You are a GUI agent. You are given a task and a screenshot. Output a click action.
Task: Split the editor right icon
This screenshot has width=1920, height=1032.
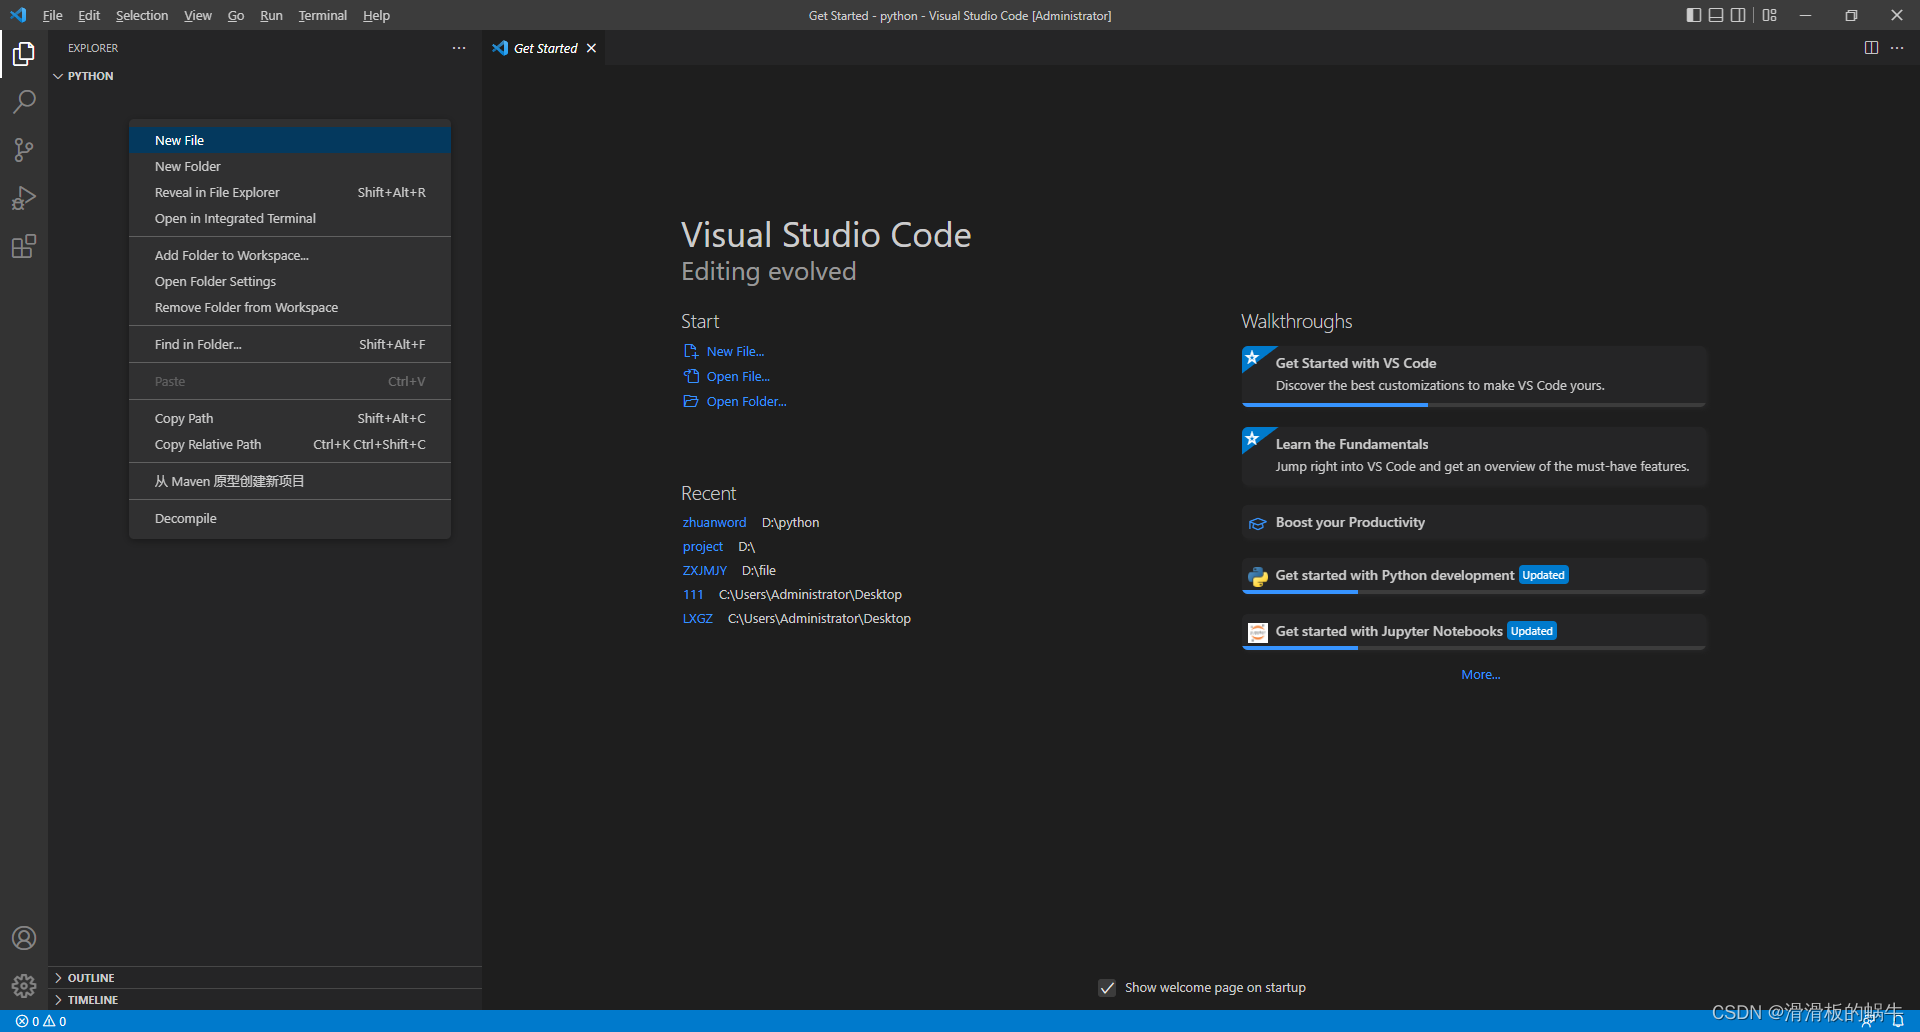click(x=1871, y=48)
